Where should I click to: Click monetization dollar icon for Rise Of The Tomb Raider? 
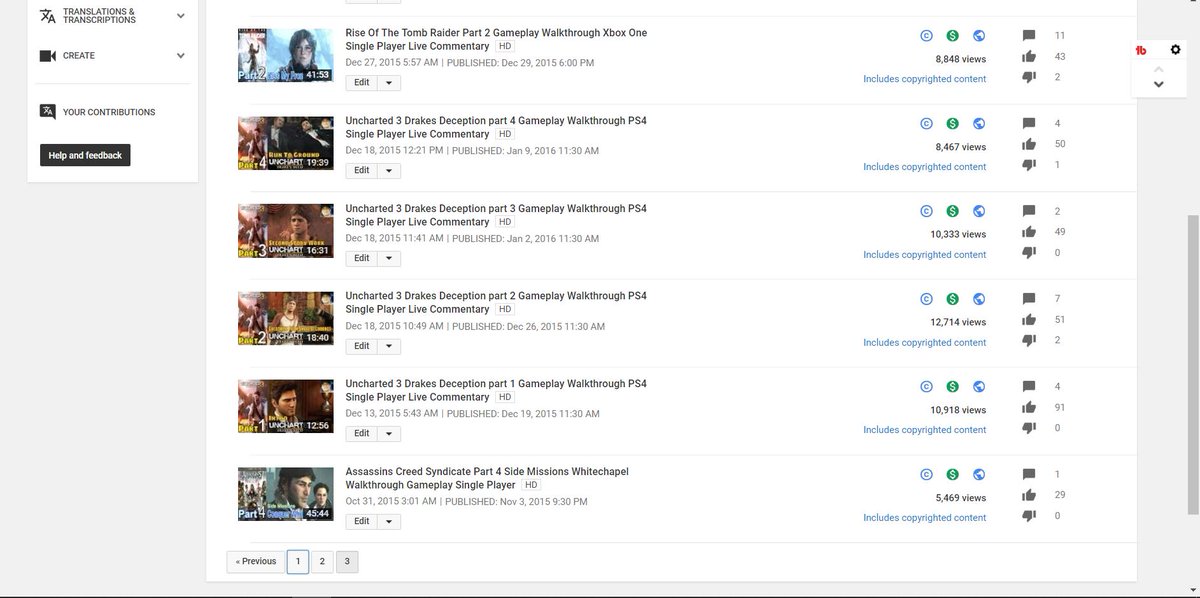coord(953,36)
